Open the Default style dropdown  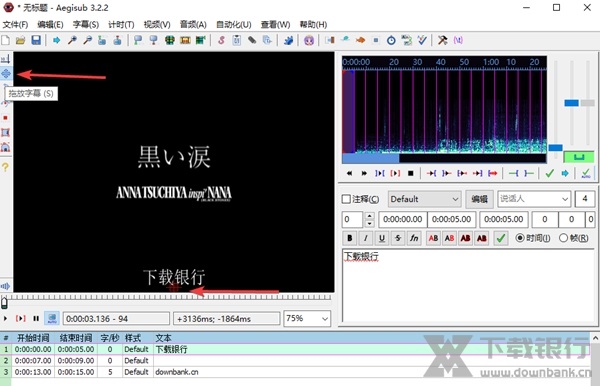pyautogui.click(x=424, y=199)
